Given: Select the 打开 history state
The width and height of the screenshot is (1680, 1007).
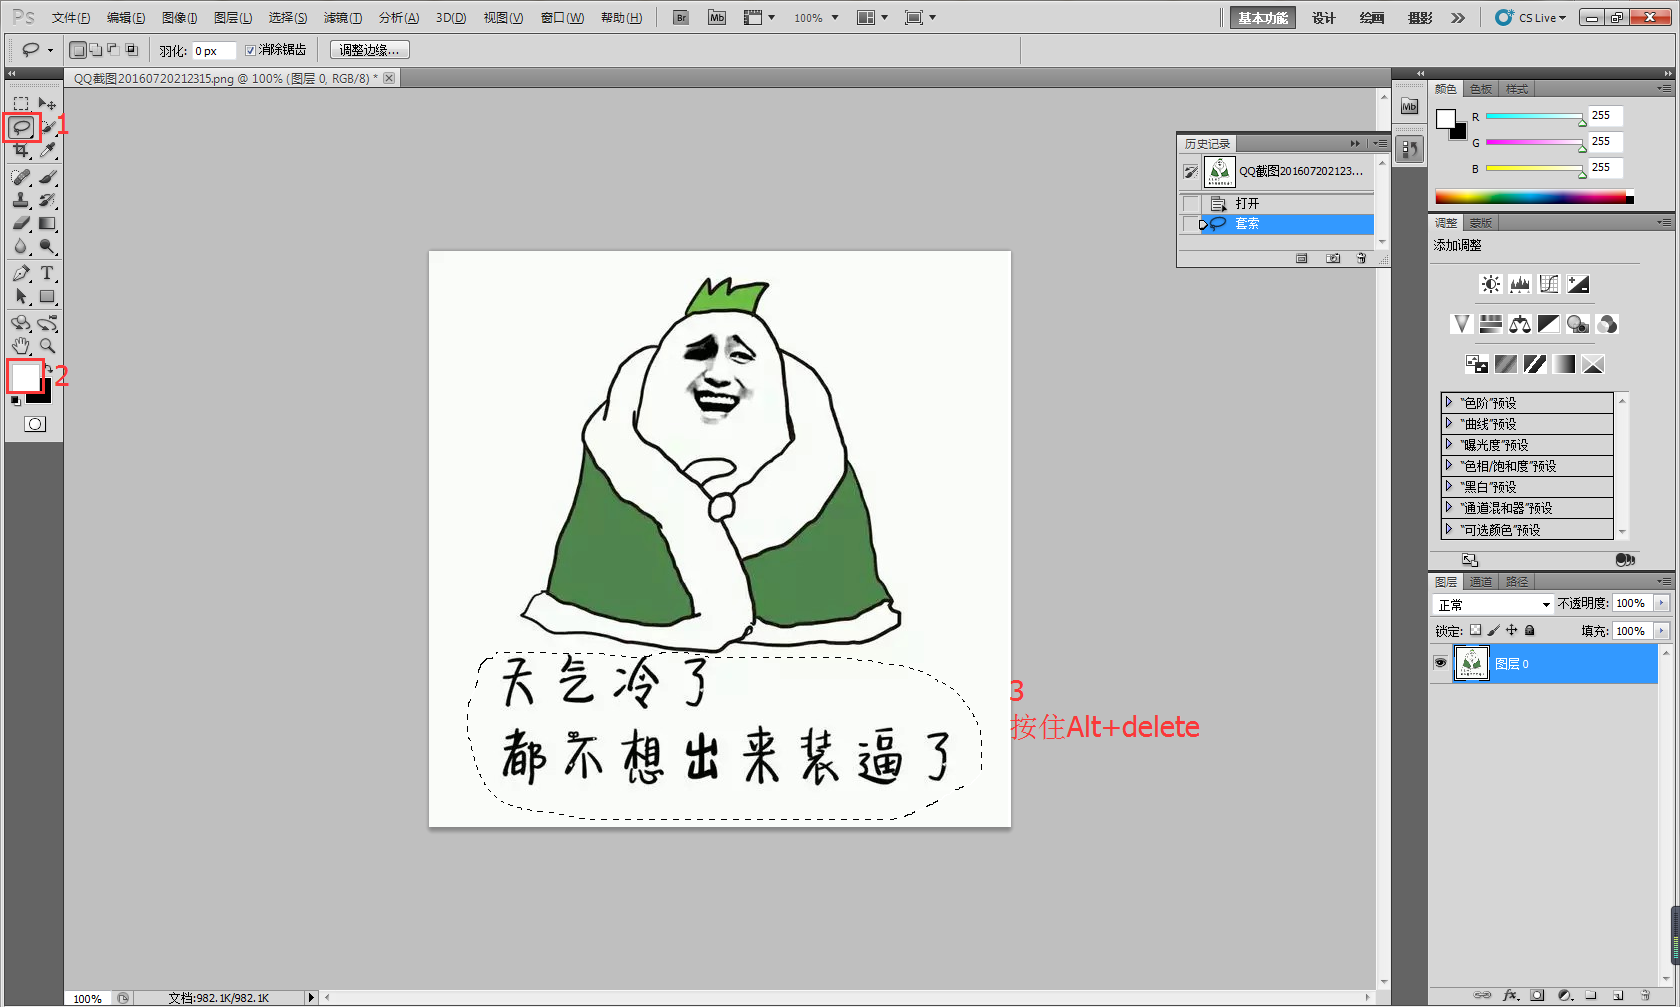Looking at the screenshot, I should point(1277,203).
